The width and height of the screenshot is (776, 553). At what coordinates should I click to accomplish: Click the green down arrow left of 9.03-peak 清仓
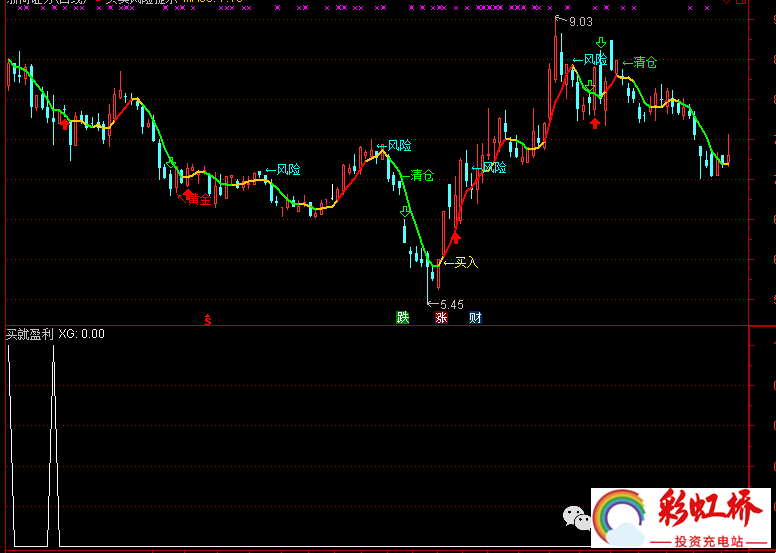coord(601,43)
